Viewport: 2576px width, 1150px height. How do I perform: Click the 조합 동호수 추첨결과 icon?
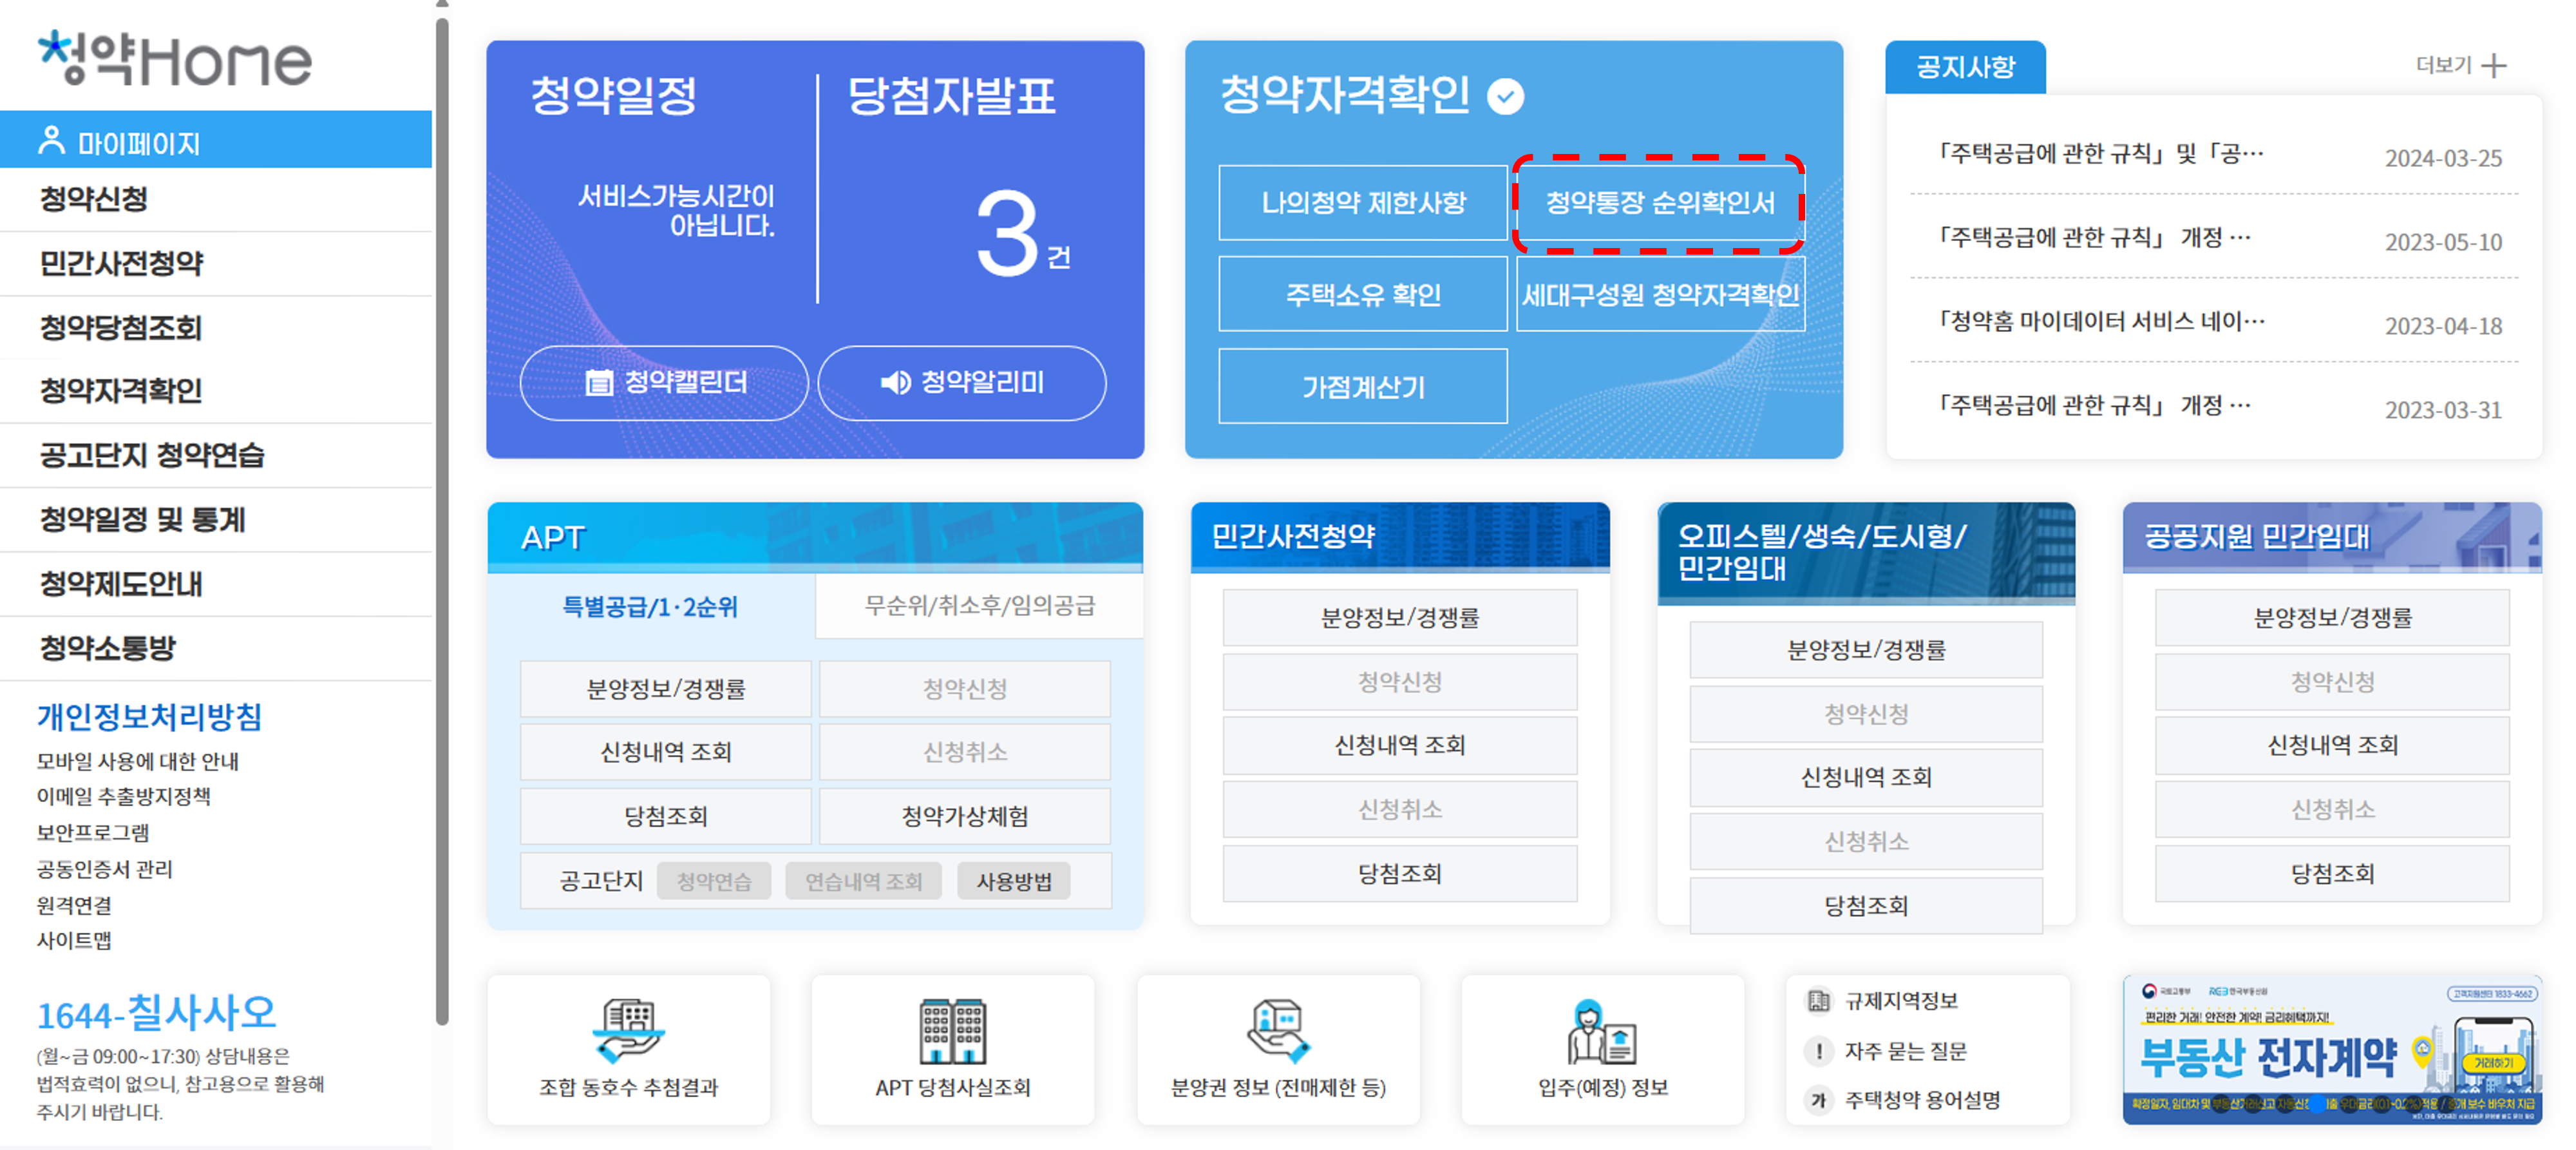click(628, 1030)
